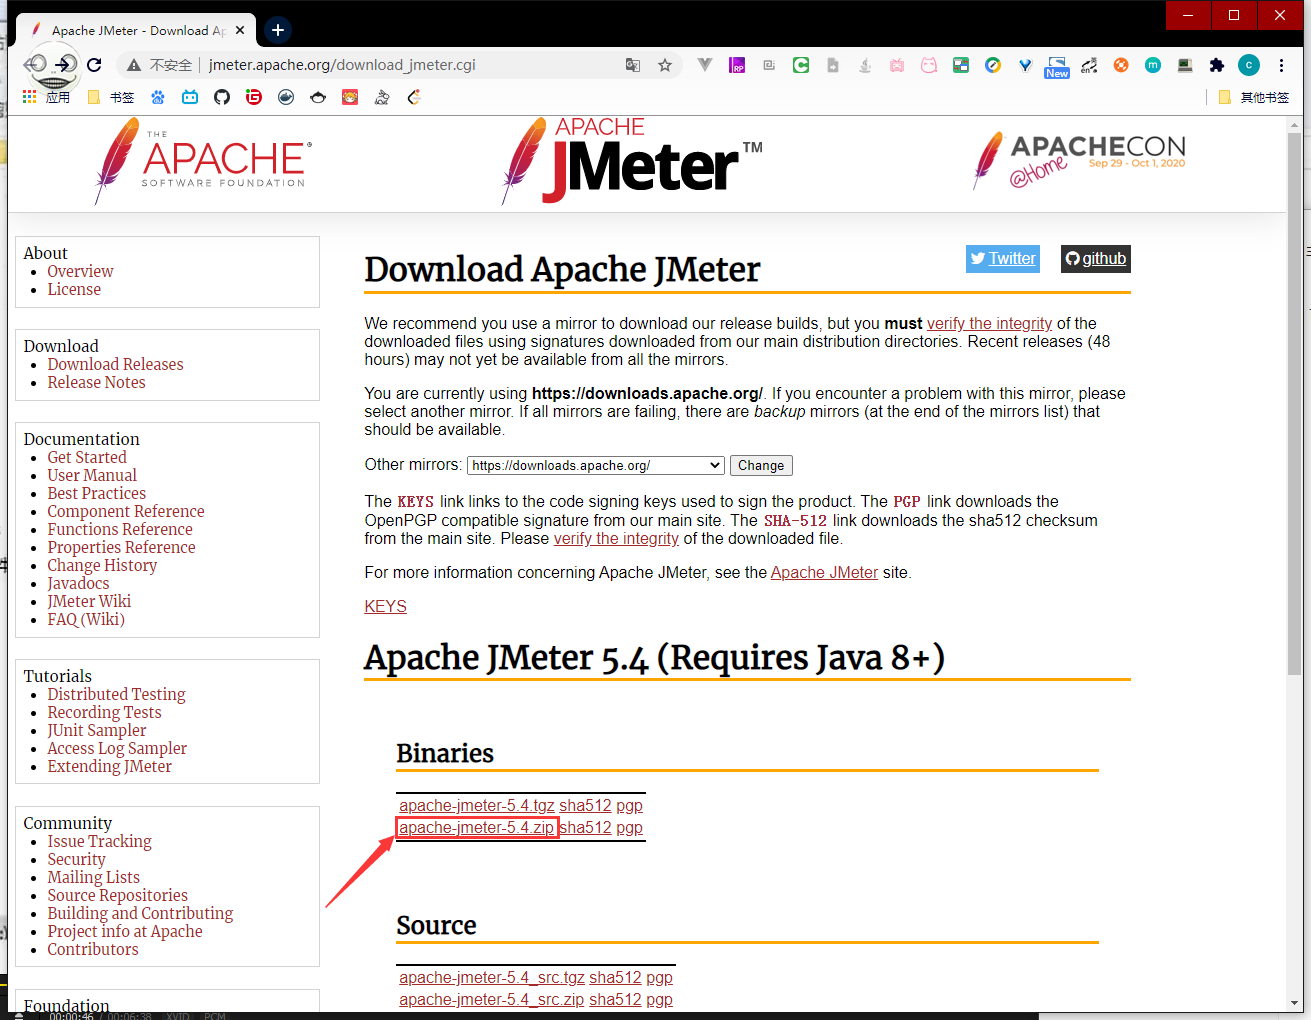Open the 书签 bookmarks folder
Image resolution: width=1311 pixels, height=1020 pixels.
coord(111,97)
